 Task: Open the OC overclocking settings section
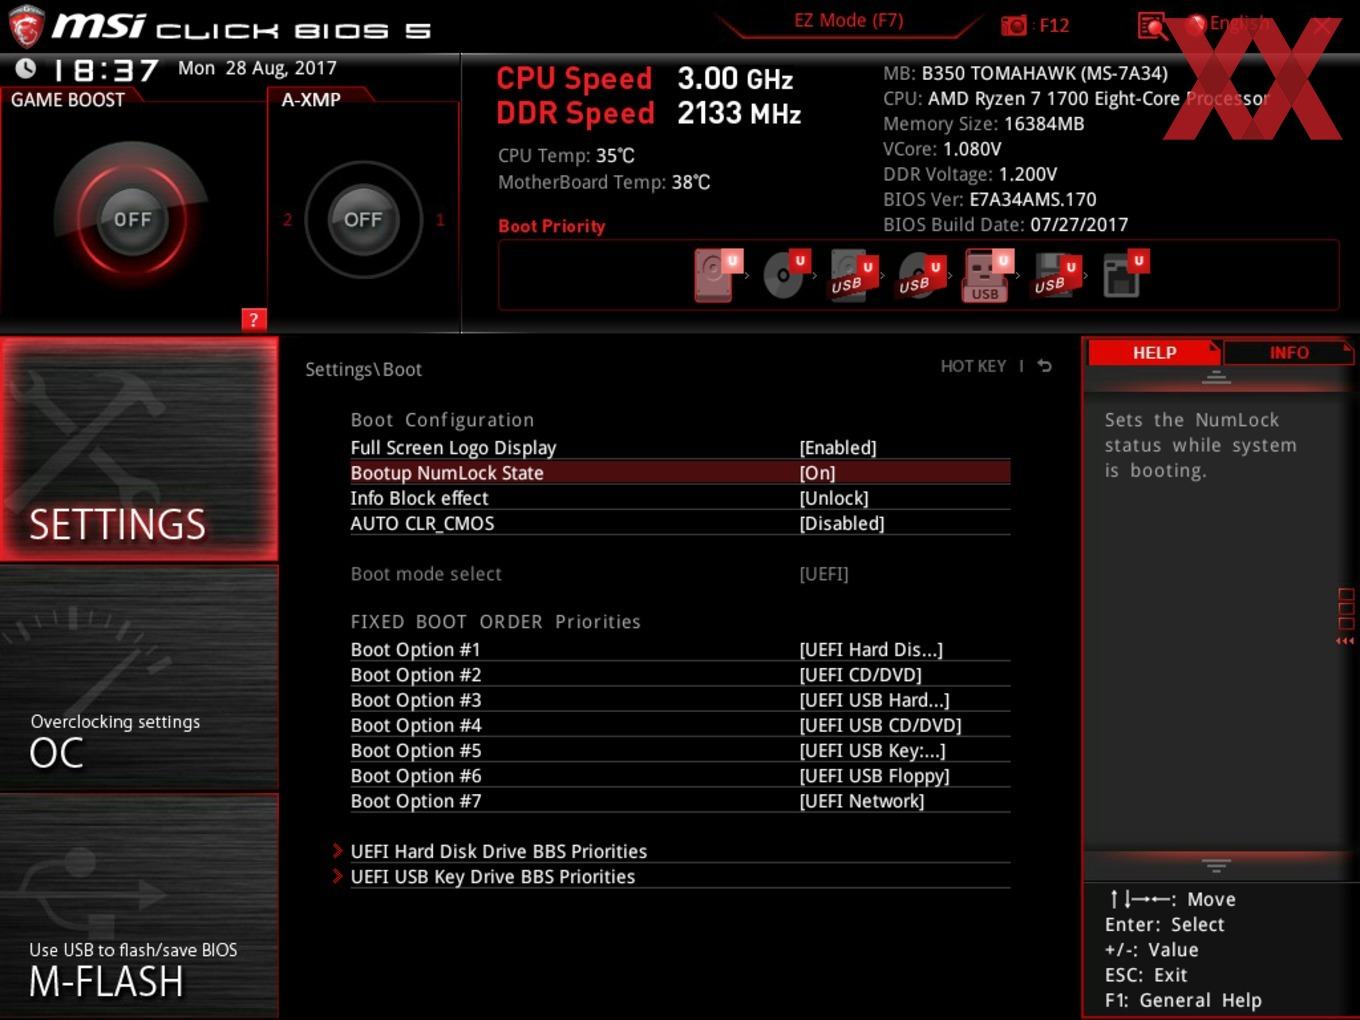(x=139, y=678)
